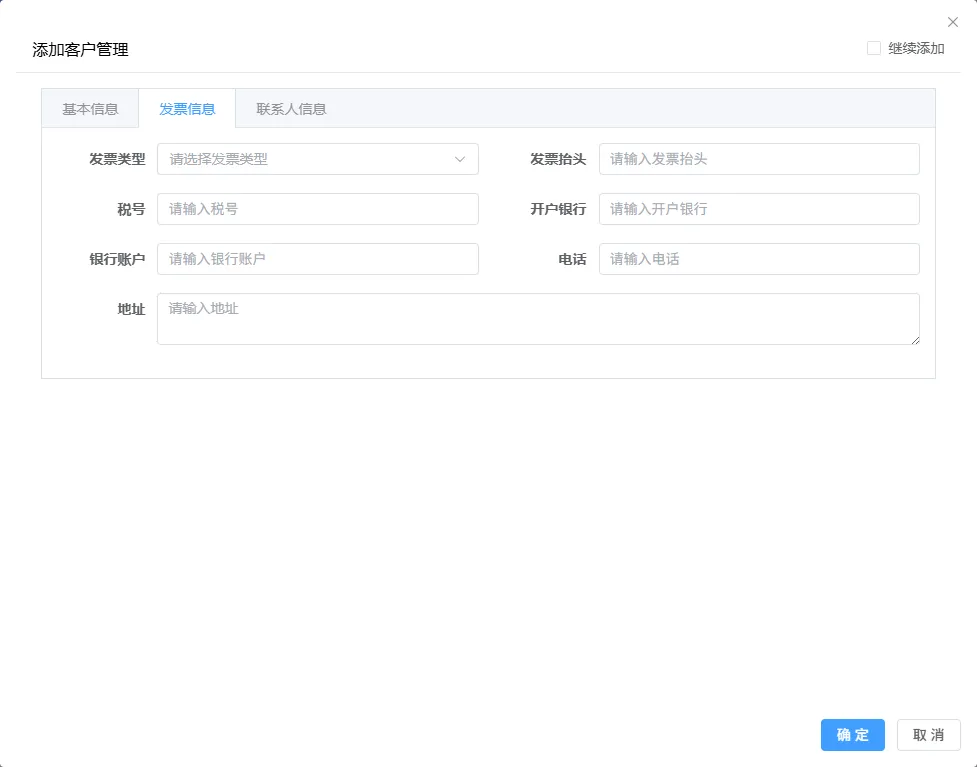The image size is (977, 767).
Task: Switch to the 基本信息 tab
Action: click(90, 109)
